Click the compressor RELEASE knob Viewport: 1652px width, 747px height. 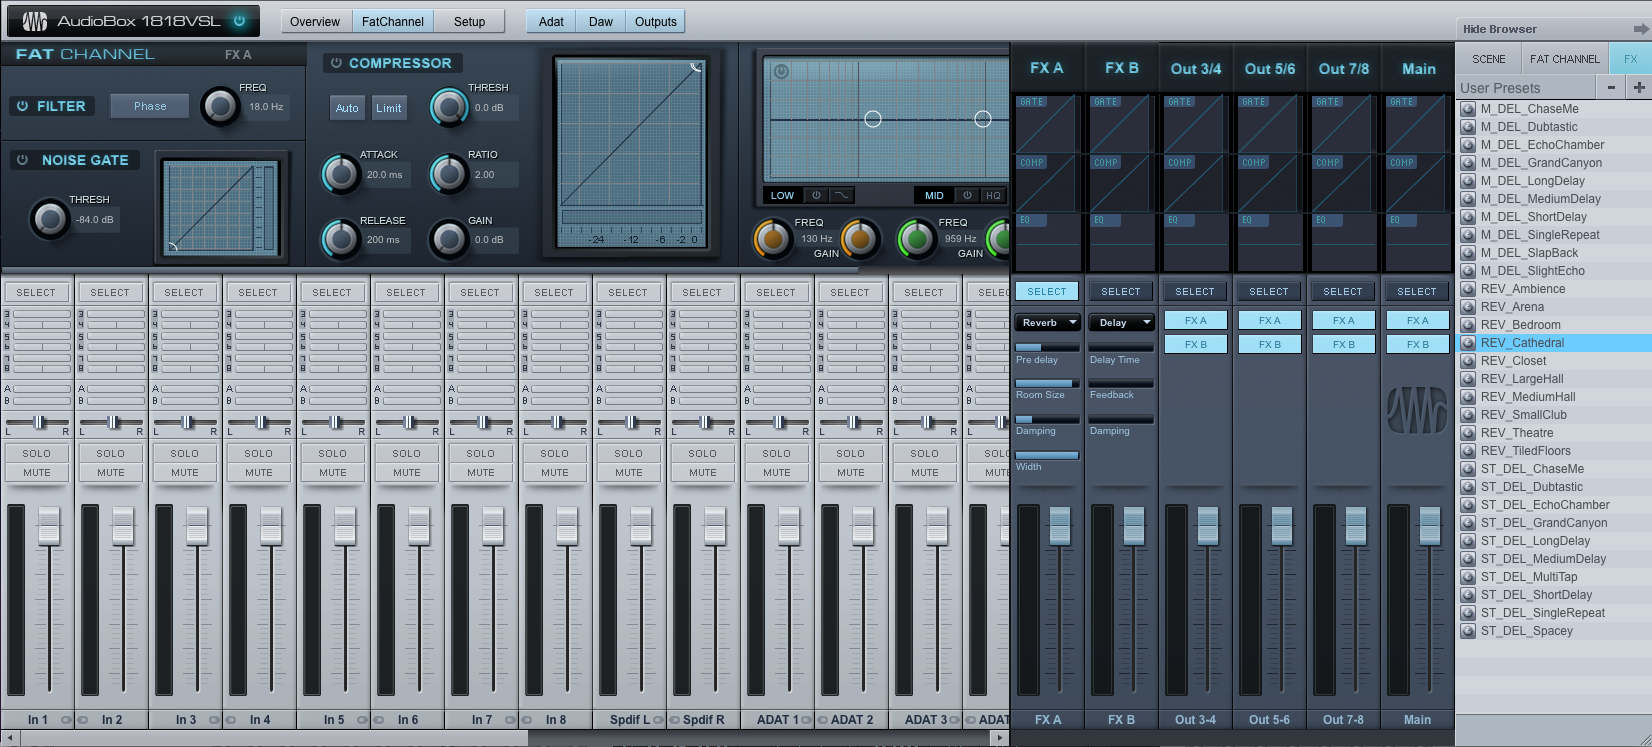341,239
